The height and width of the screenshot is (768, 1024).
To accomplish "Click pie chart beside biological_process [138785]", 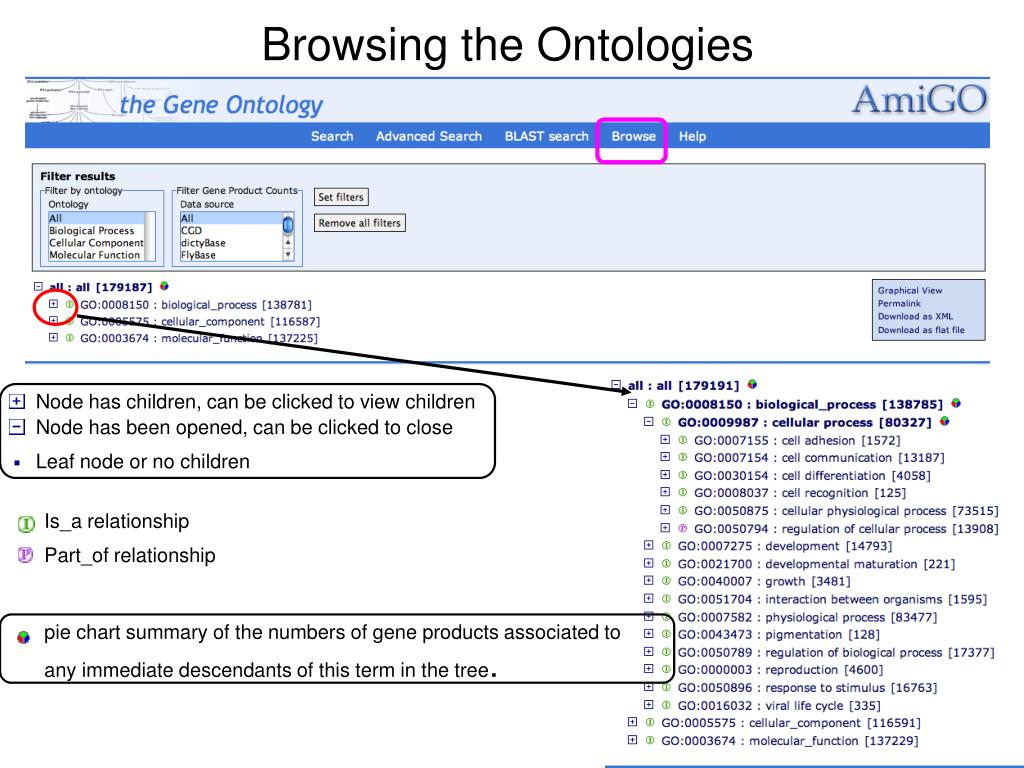I will click(956, 403).
